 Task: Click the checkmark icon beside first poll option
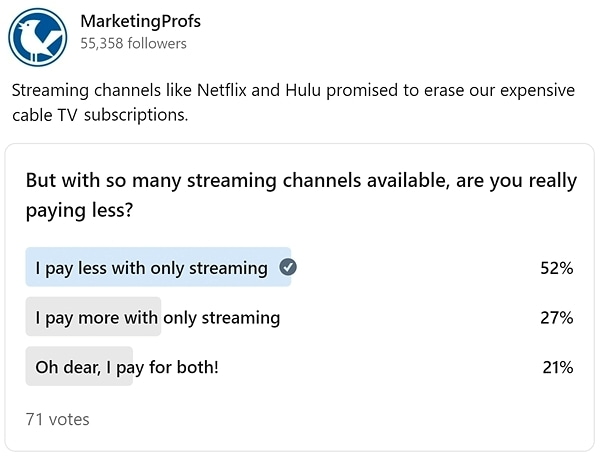click(288, 267)
